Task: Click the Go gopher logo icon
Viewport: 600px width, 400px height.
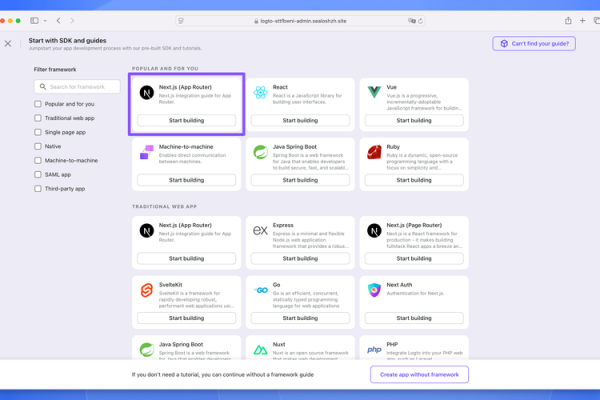Action: coord(261,290)
